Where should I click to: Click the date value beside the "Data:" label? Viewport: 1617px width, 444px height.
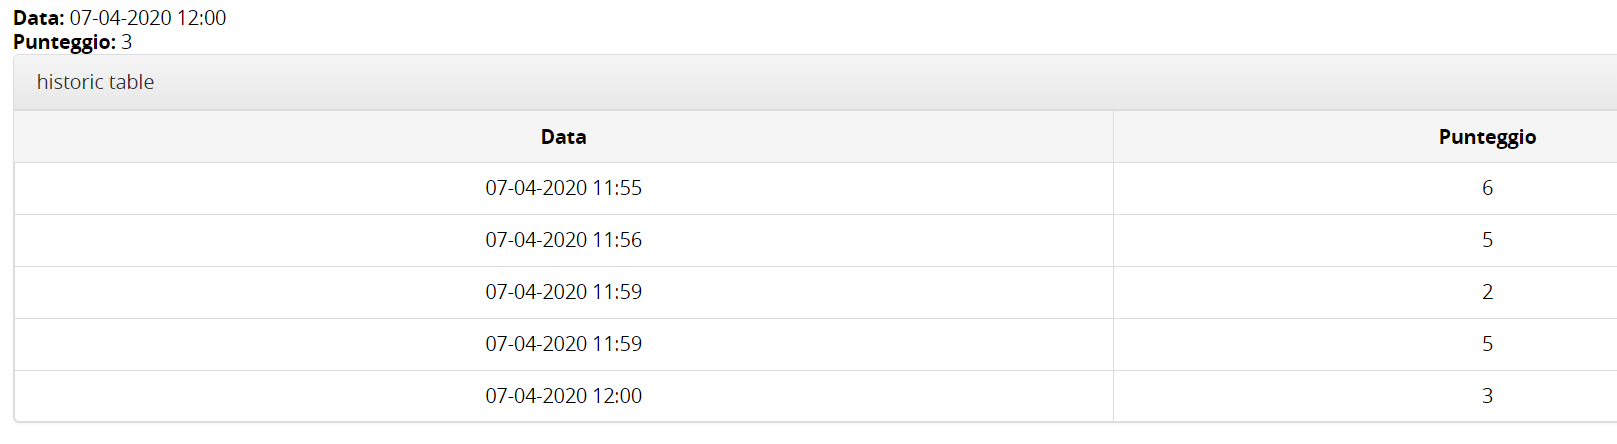click(148, 18)
